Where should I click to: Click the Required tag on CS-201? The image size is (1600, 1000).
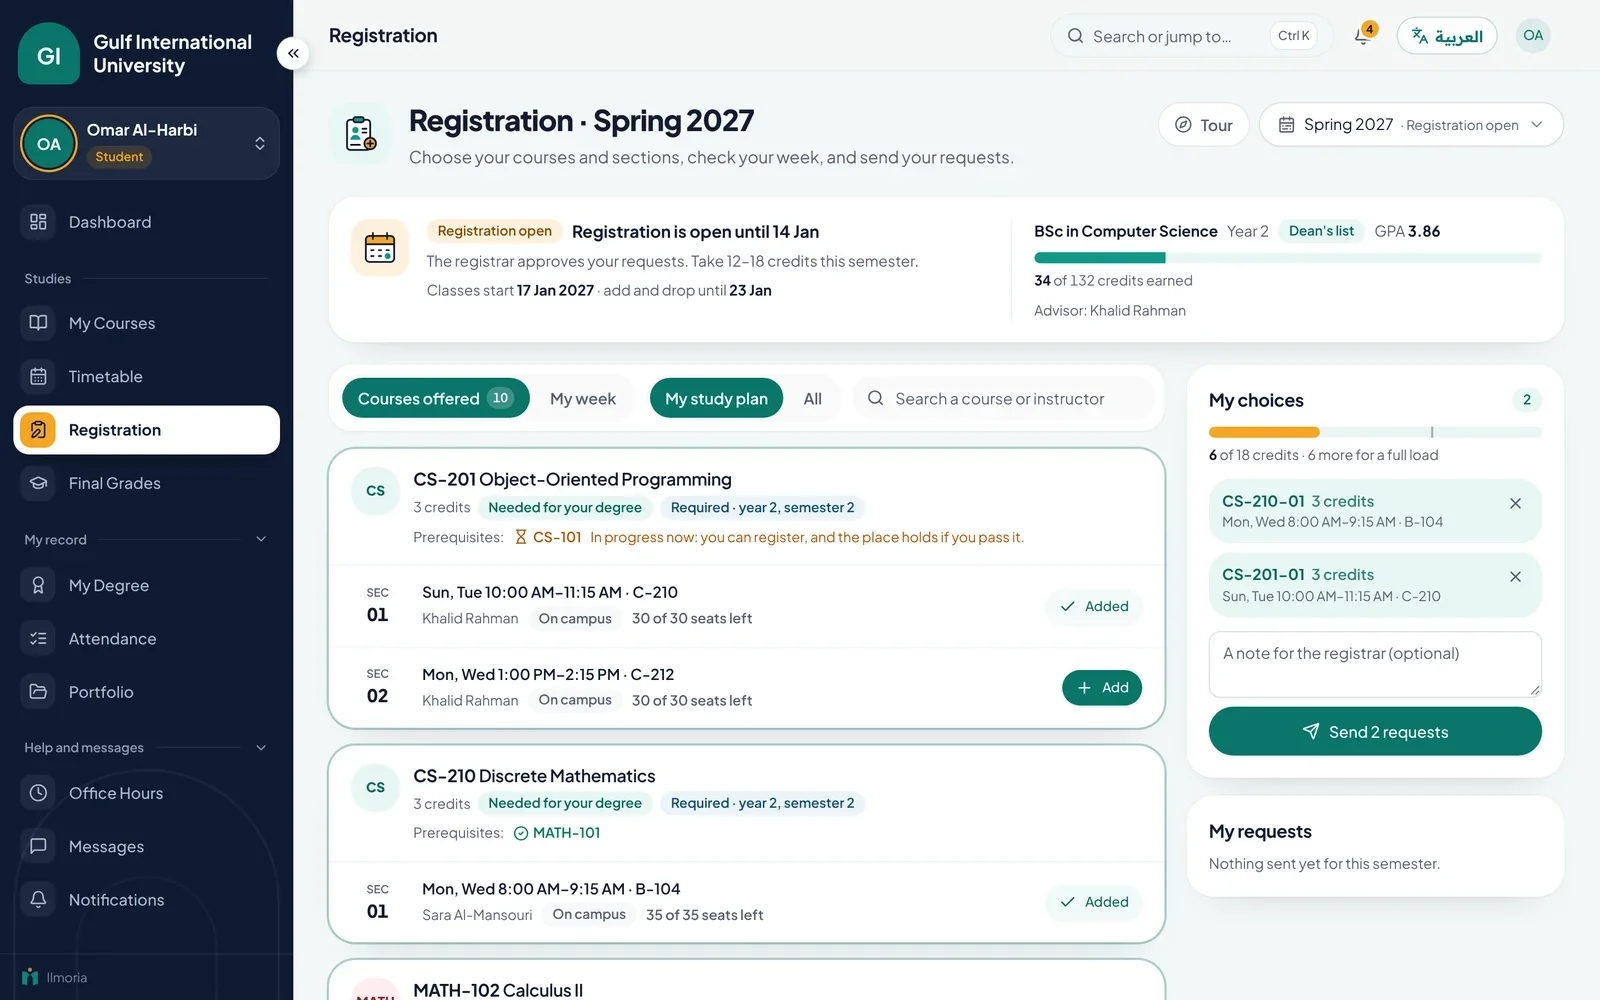point(762,507)
